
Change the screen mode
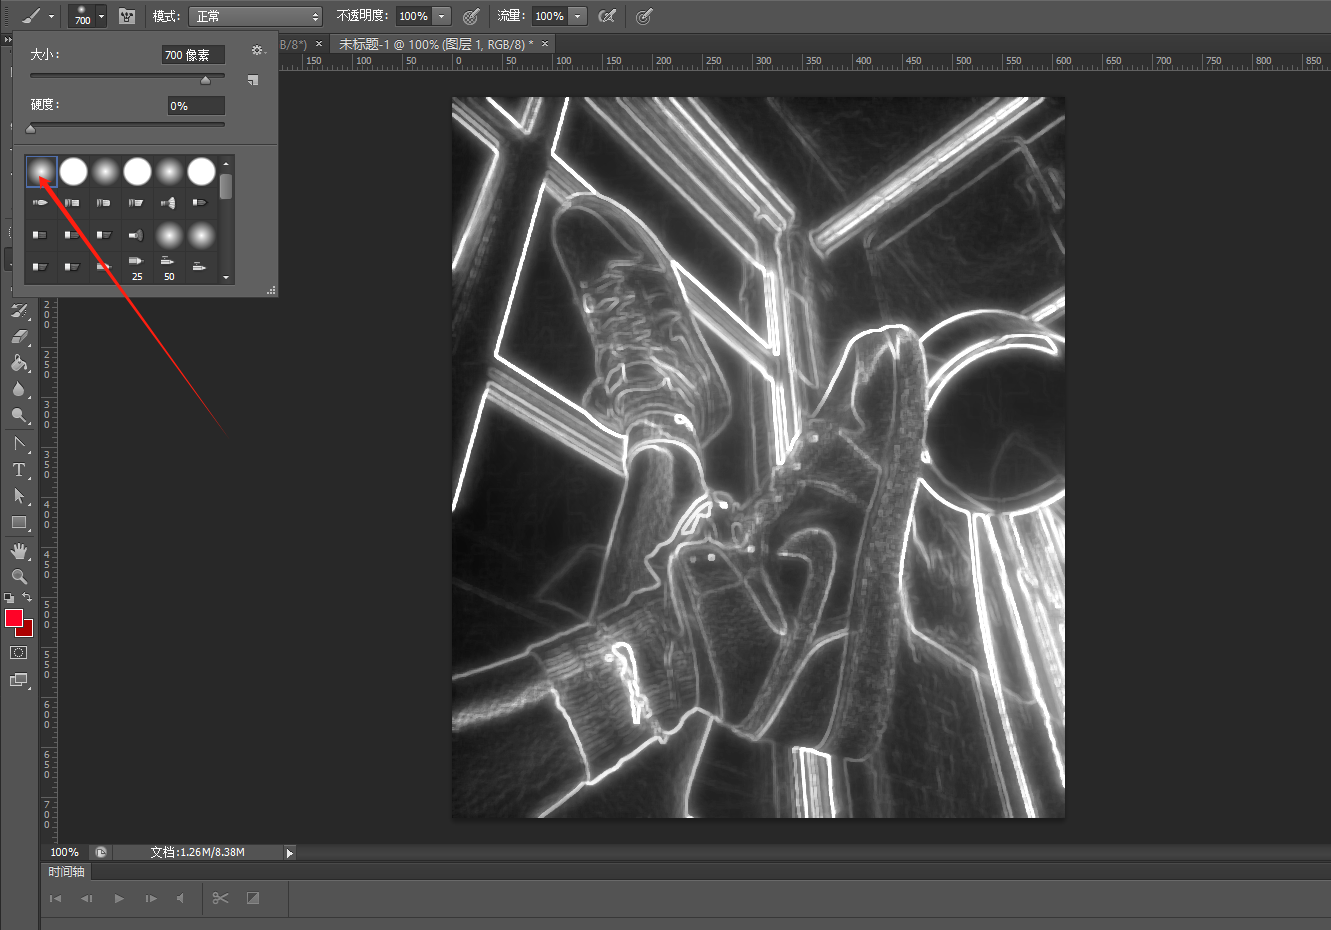pyautogui.click(x=19, y=680)
